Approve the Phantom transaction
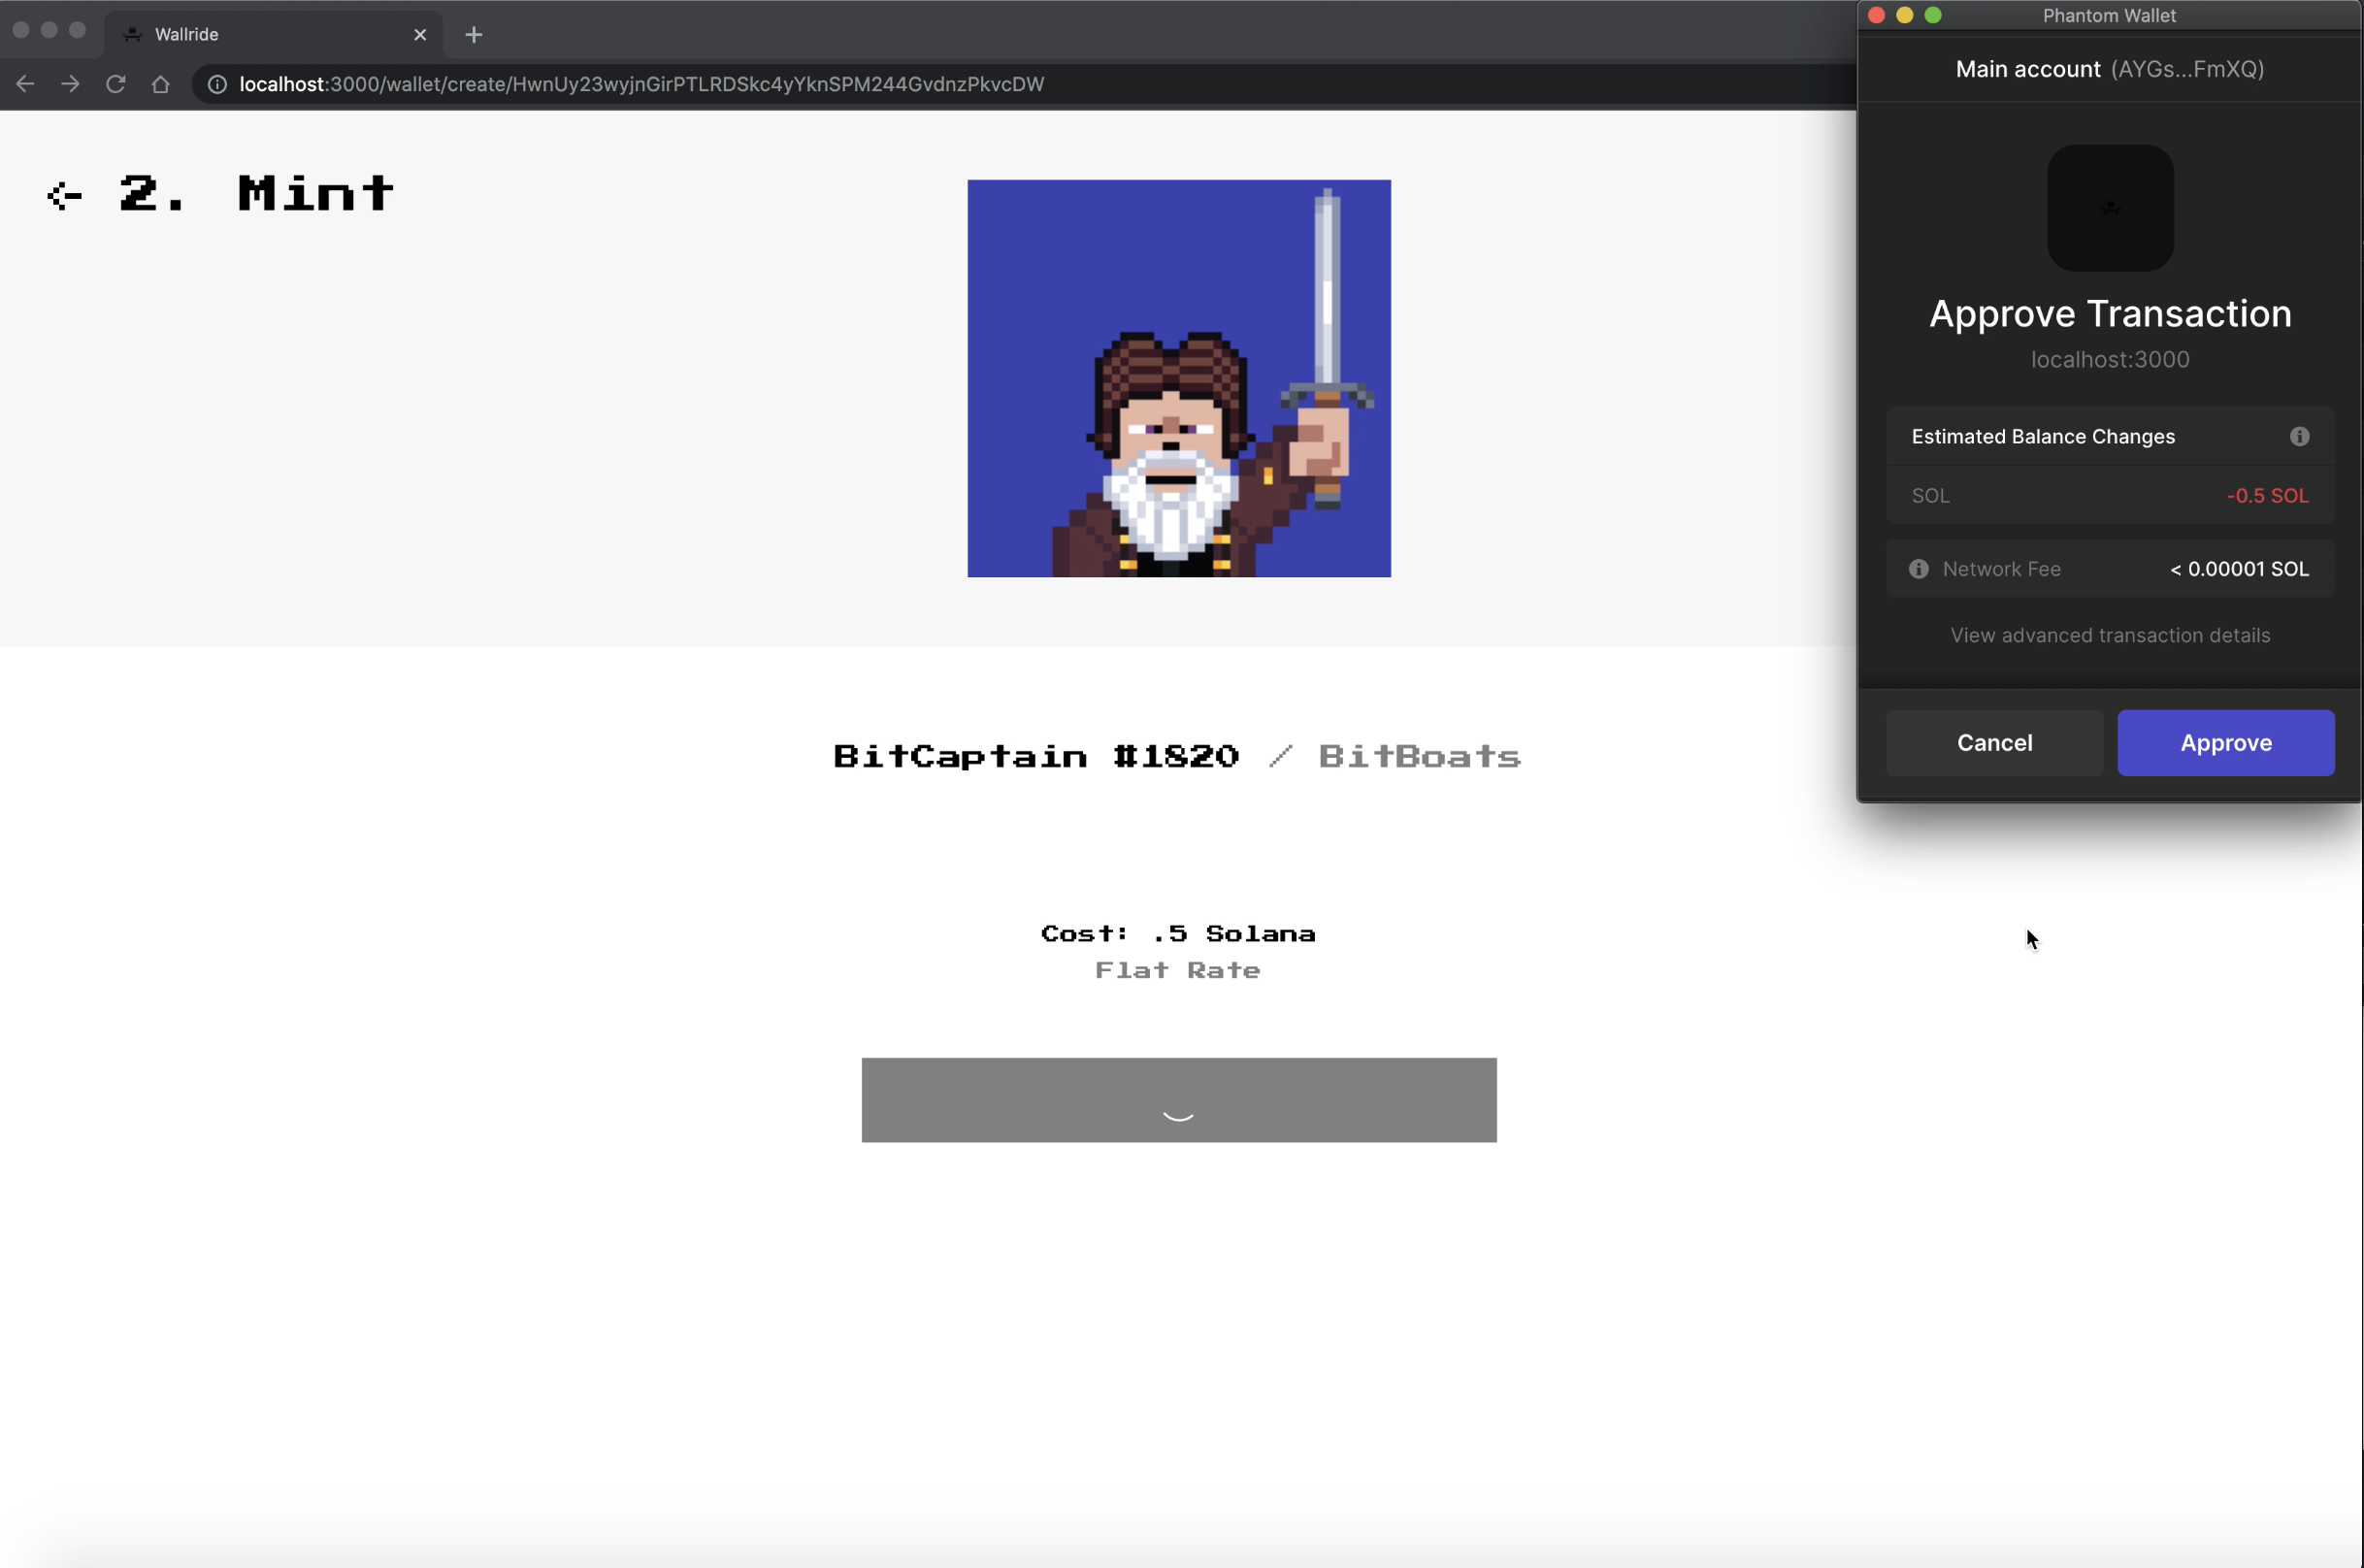This screenshot has width=2364, height=1568. click(2225, 743)
